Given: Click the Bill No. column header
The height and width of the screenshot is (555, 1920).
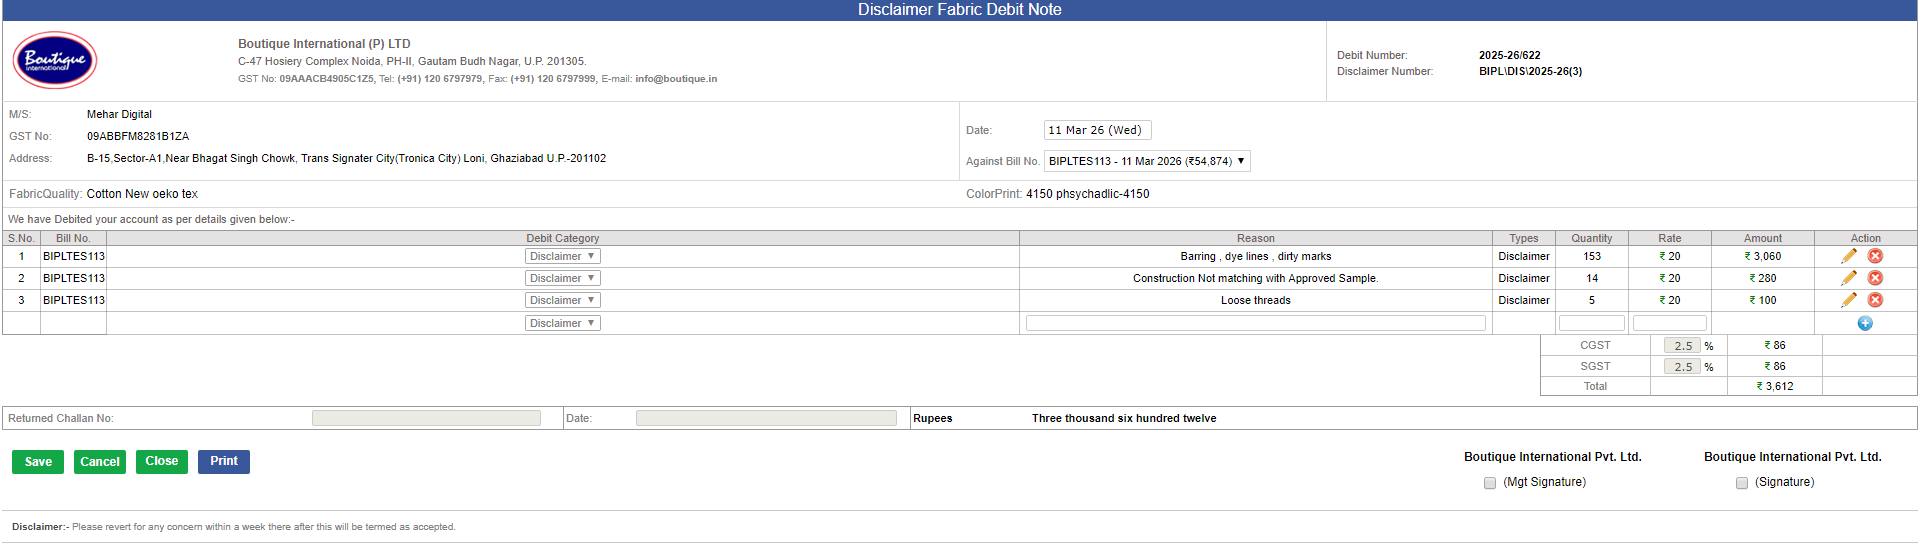Looking at the screenshot, I should click(73, 238).
